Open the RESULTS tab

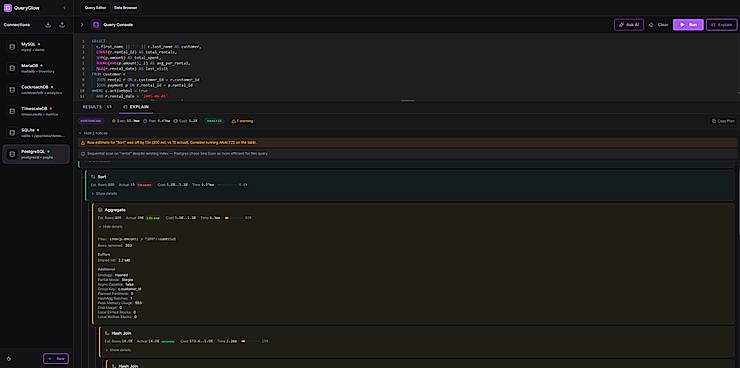97,107
